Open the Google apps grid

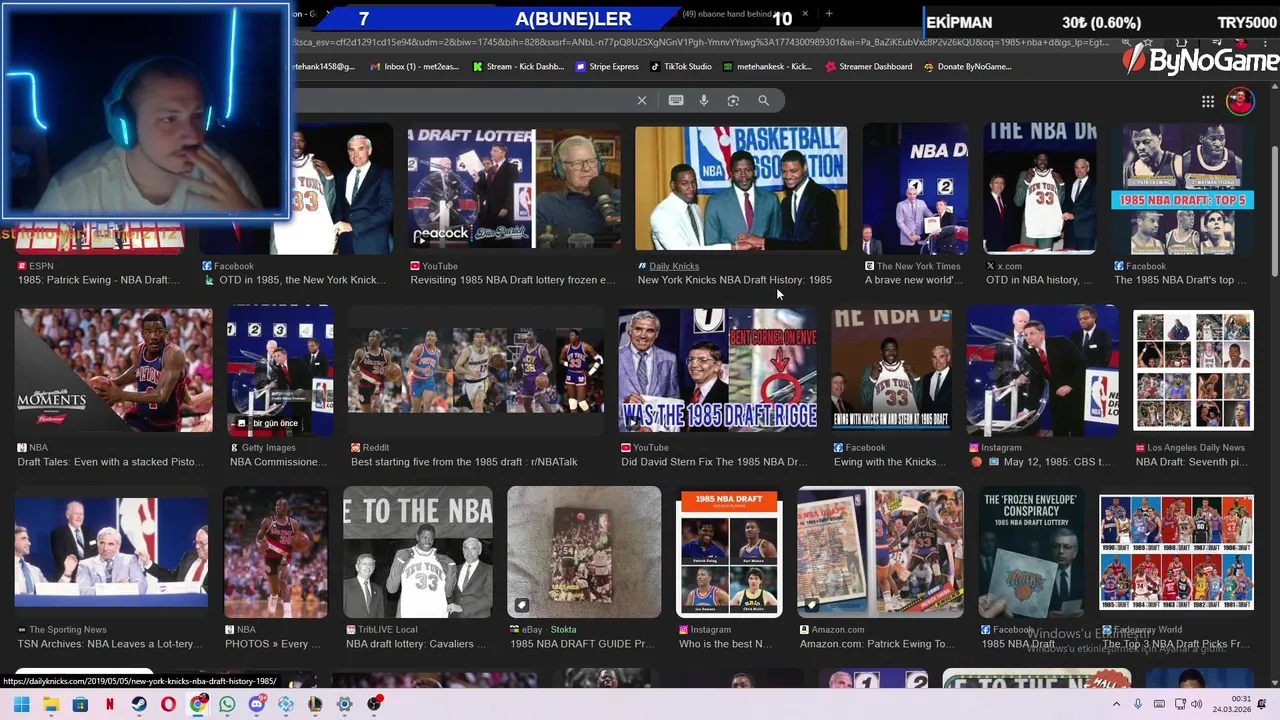pyautogui.click(x=1208, y=101)
